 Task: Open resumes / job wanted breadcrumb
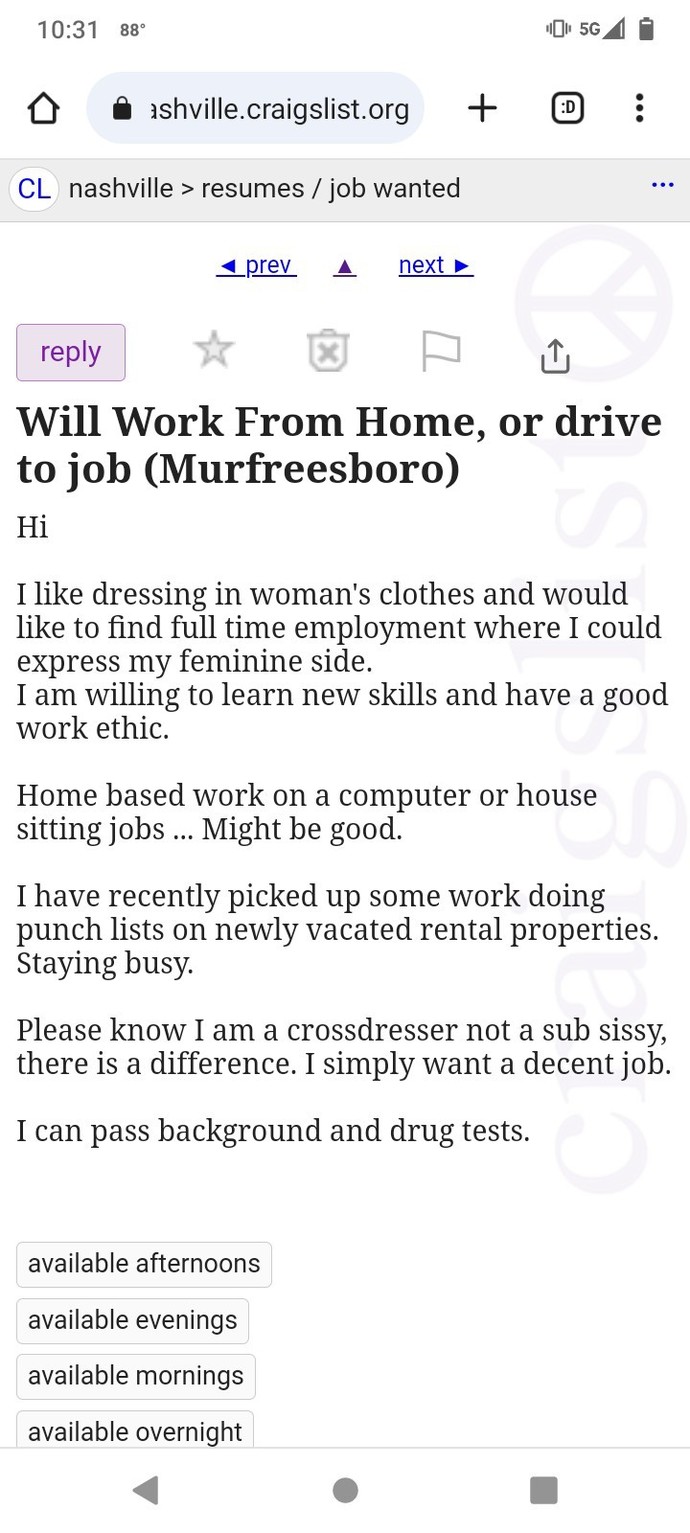click(331, 188)
